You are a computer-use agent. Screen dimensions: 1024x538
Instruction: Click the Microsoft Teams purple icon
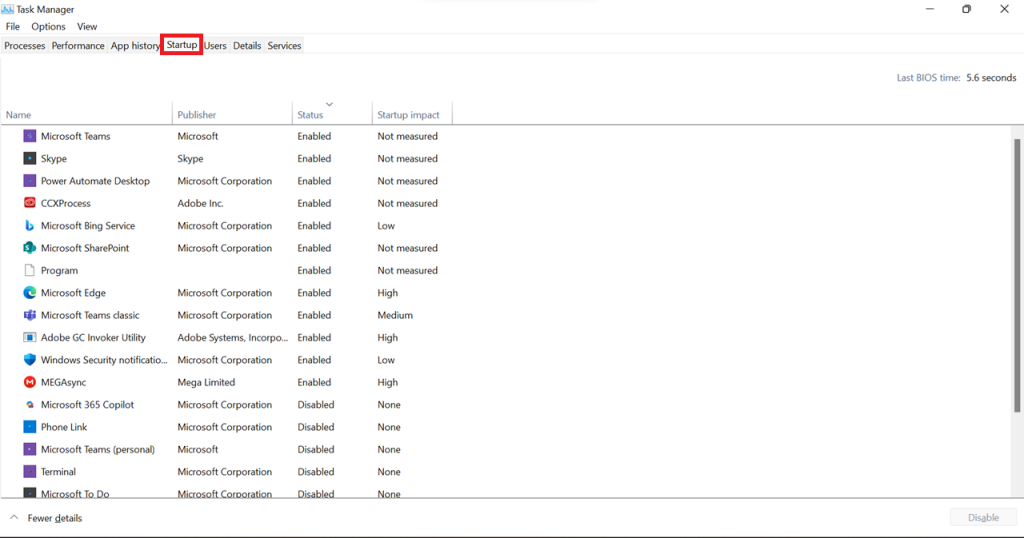29,136
